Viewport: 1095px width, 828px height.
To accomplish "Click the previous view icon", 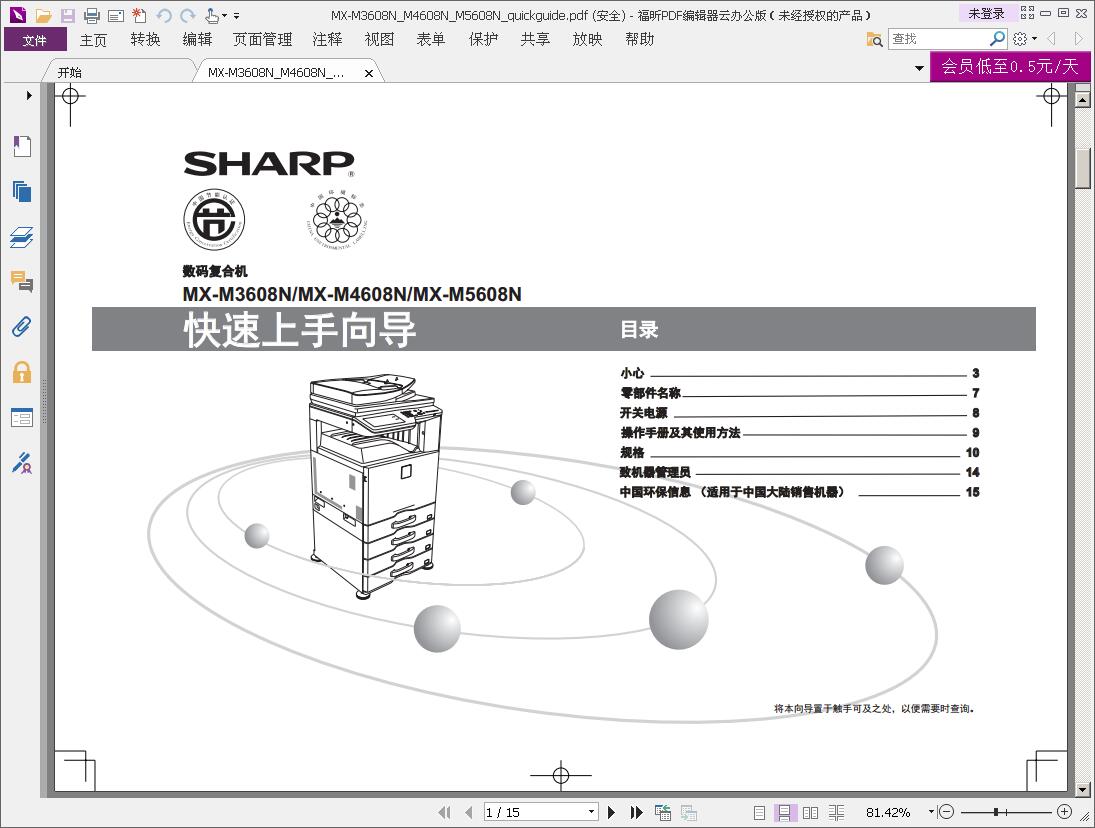I will 663,812.
